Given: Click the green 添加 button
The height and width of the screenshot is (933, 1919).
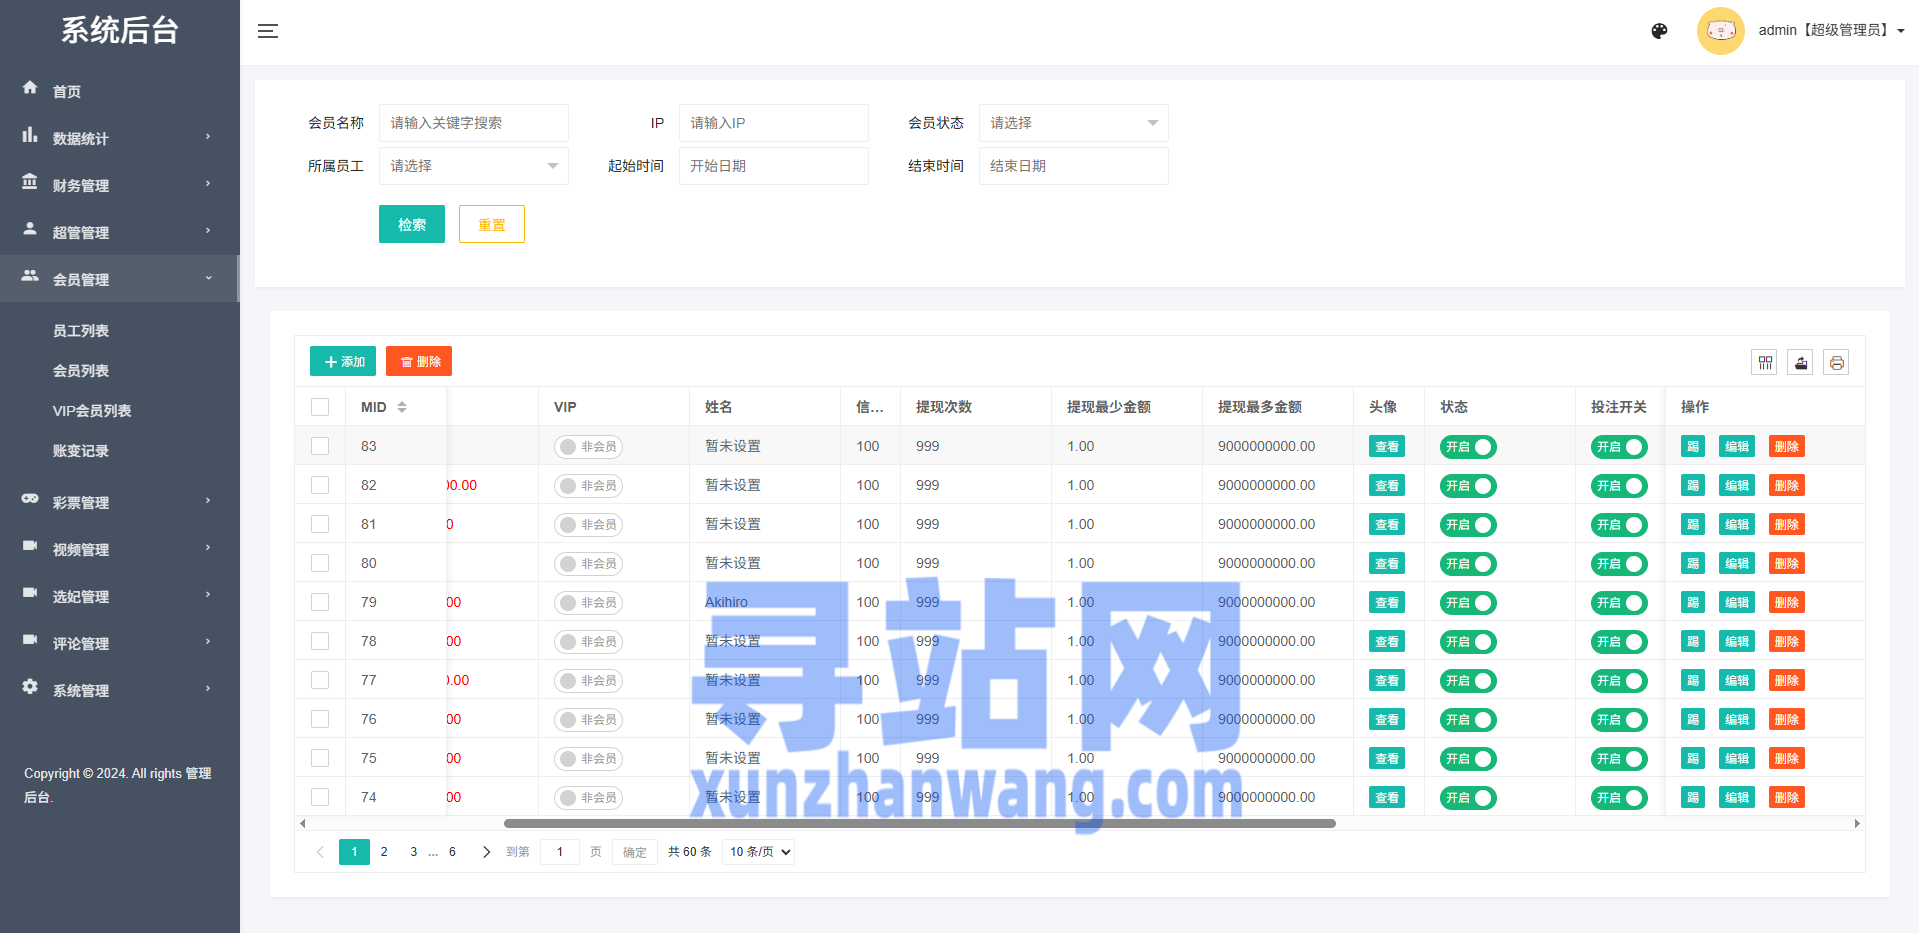Looking at the screenshot, I should pos(343,361).
